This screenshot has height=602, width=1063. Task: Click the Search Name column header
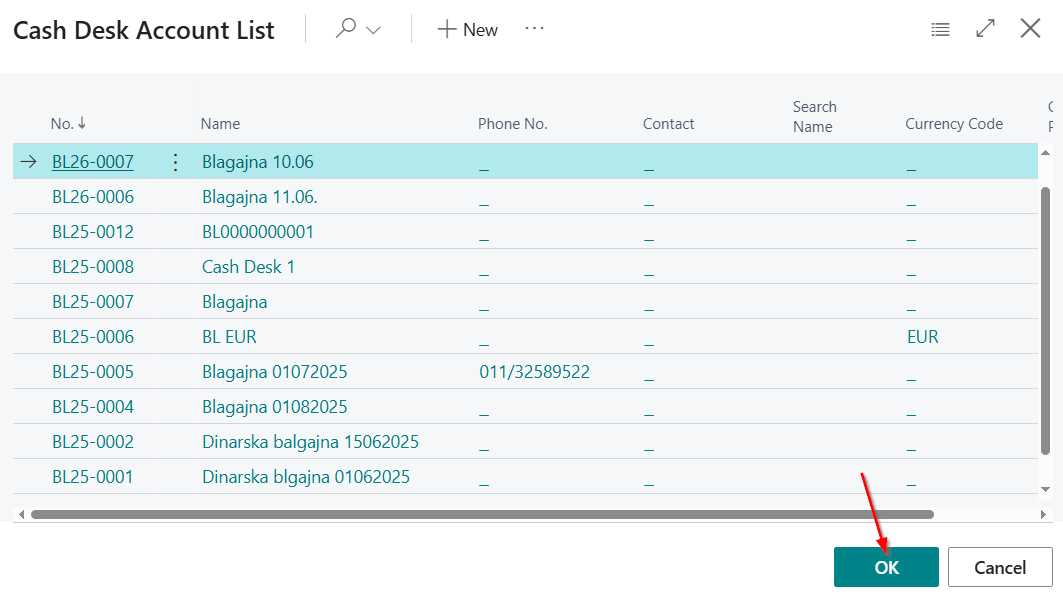pyautogui.click(x=815, y=117)
